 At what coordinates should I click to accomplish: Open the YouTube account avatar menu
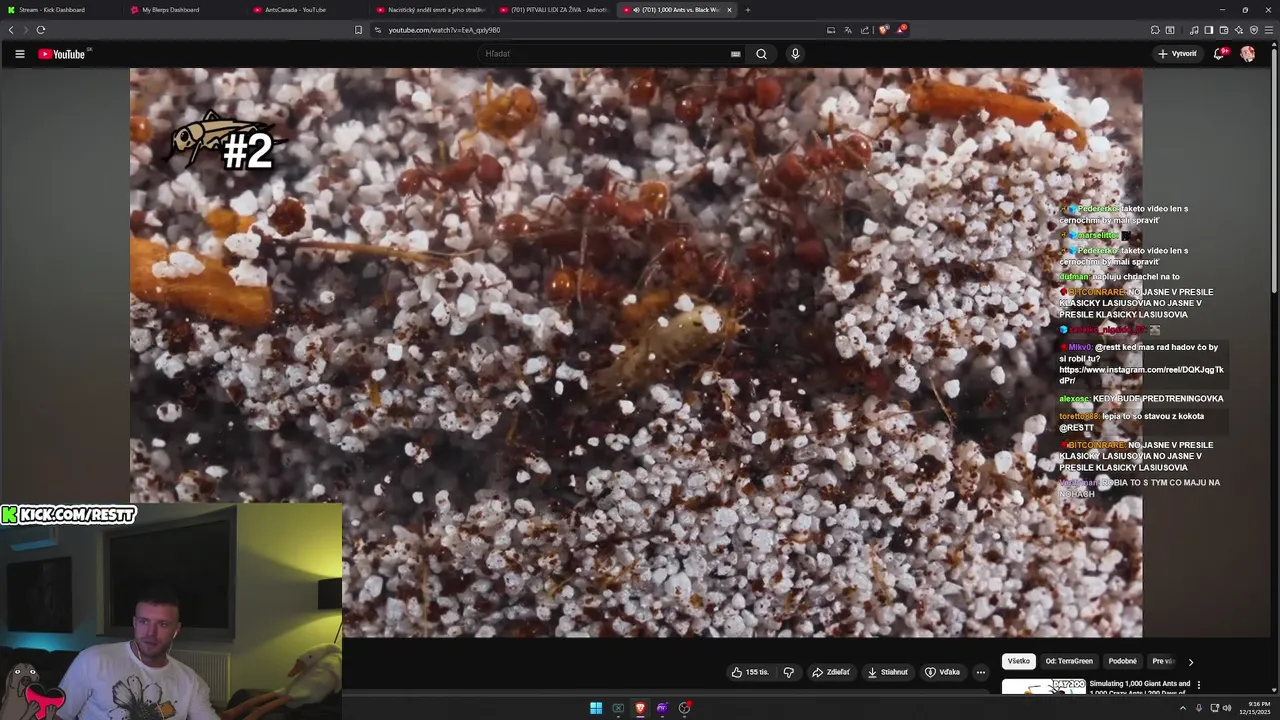coord(1247,54)
